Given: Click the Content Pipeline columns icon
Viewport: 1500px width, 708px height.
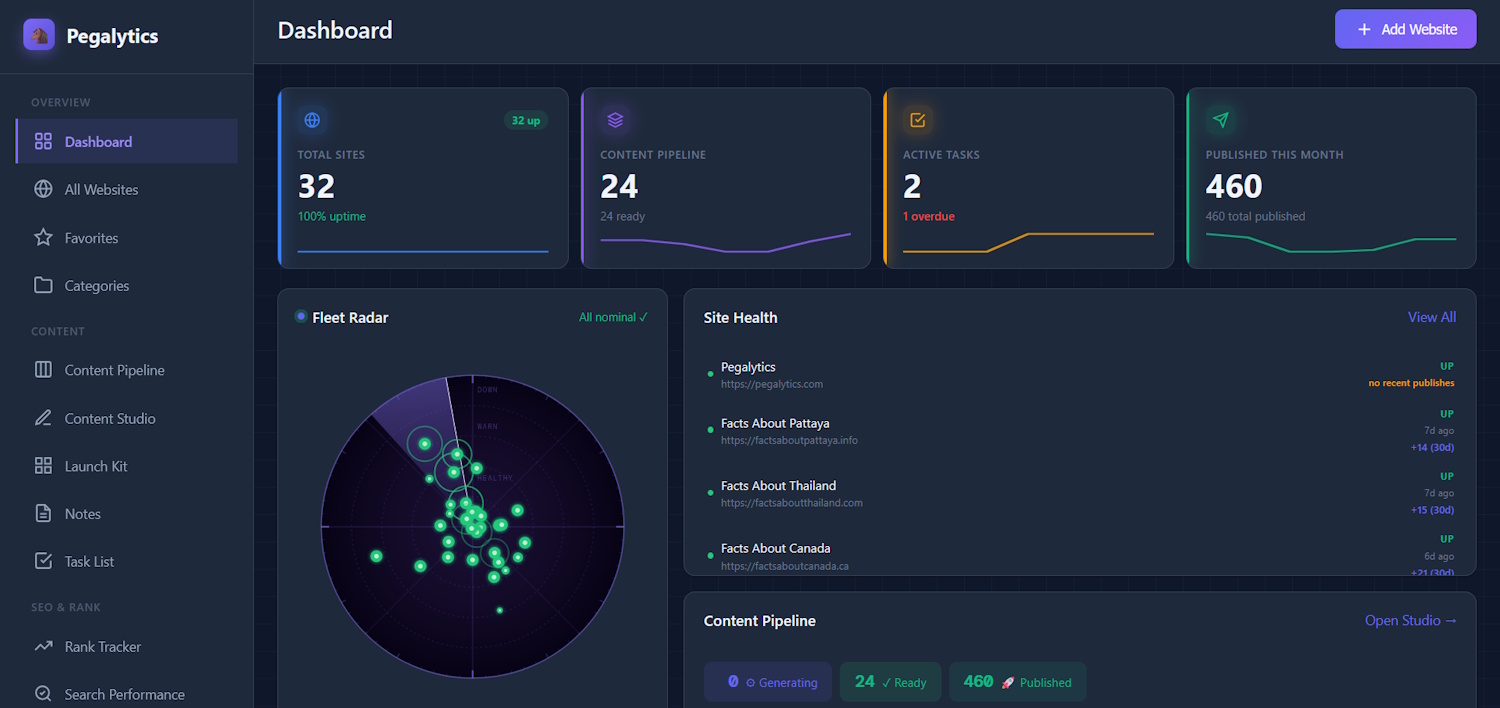Looking at the screenshot, I should pyautogui.click(x=43, y=370).
